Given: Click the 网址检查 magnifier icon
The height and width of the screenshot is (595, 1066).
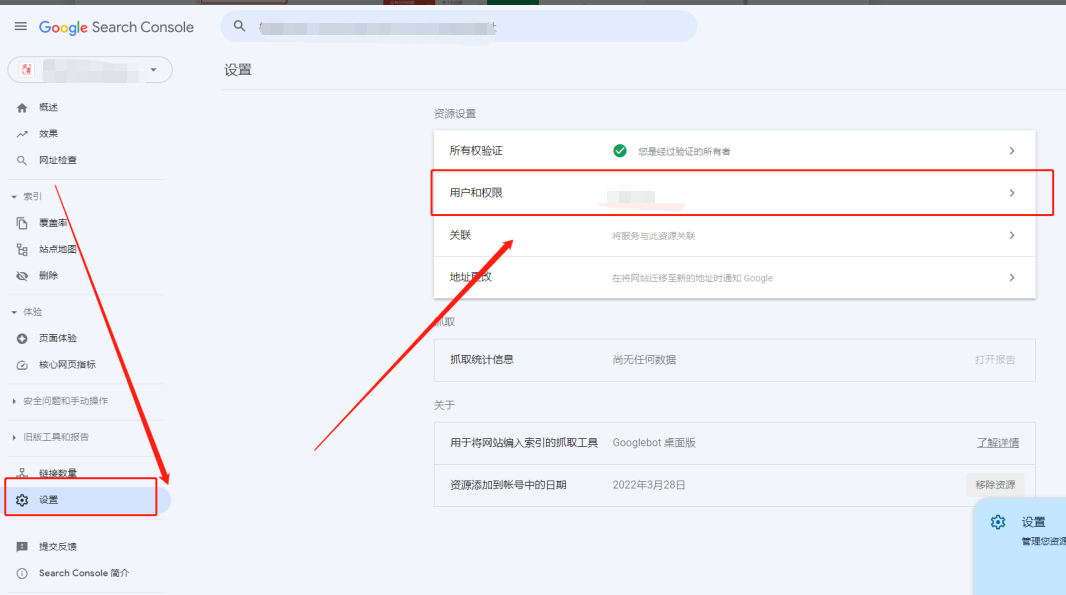Looking at the screenshot, I should tap(22, 160).
